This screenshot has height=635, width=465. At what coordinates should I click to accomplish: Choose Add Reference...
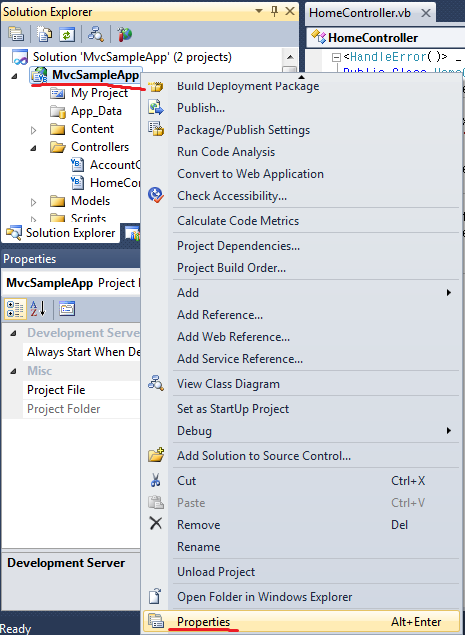click(x=220, y=314)
